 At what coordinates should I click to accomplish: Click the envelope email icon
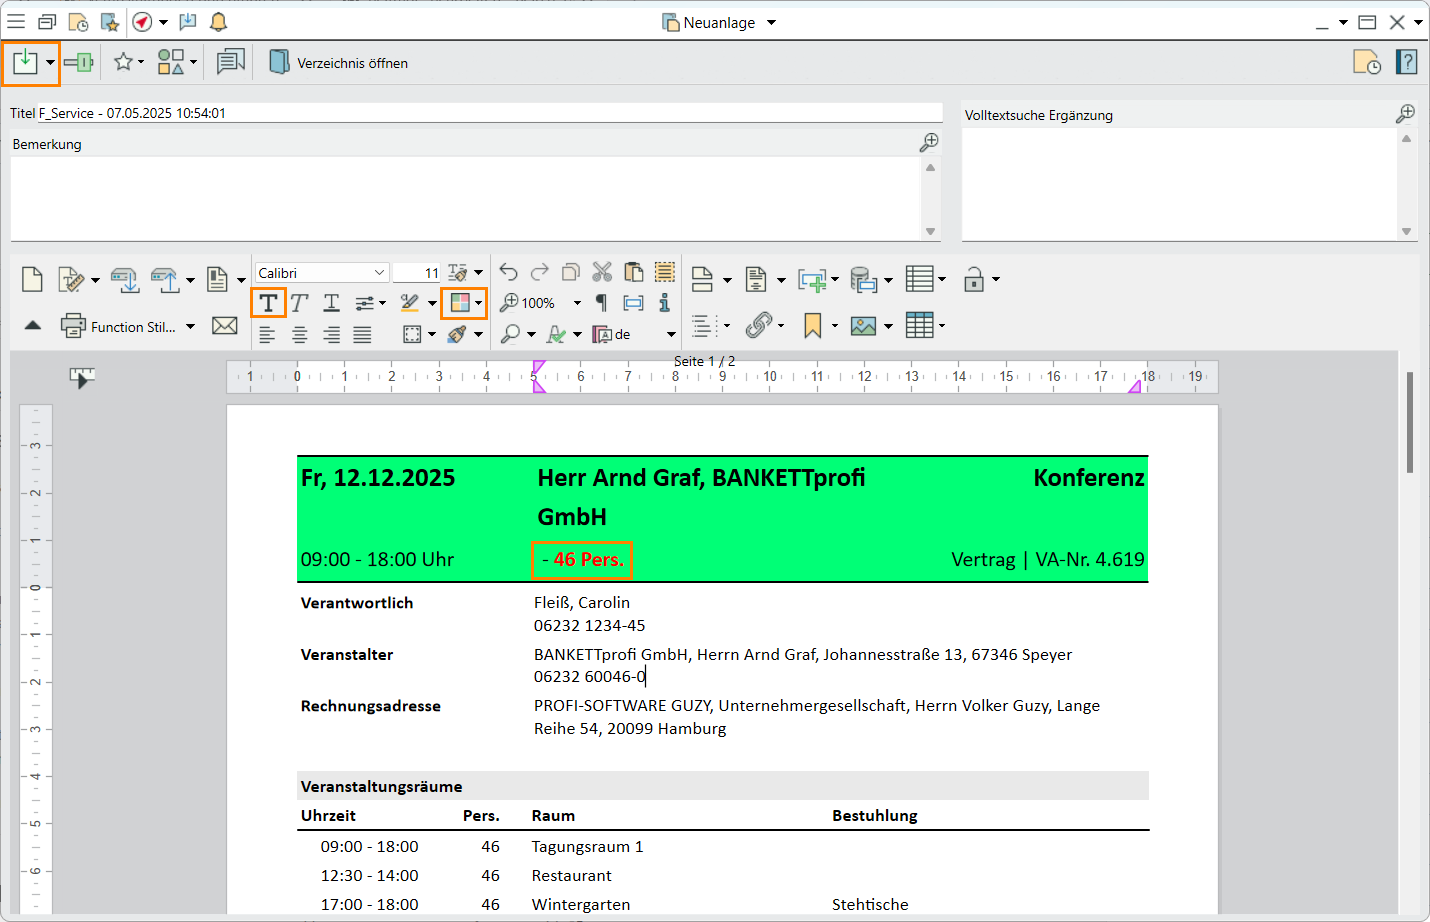coord(225,326)
